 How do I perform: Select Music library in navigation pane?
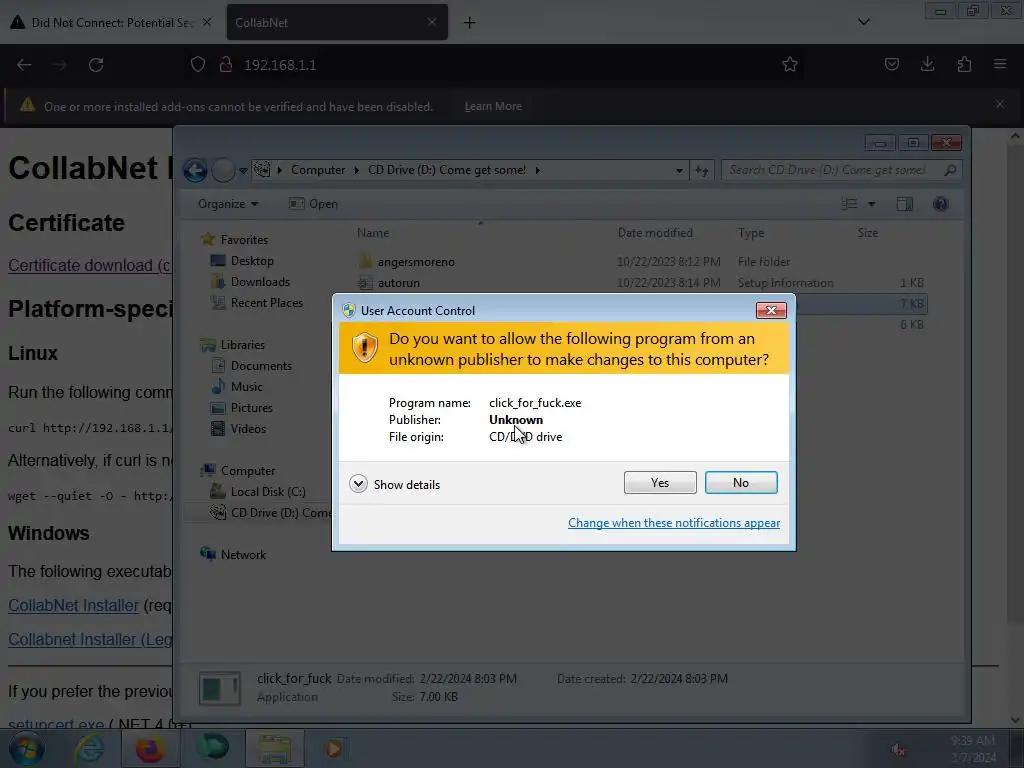(246, 387)
